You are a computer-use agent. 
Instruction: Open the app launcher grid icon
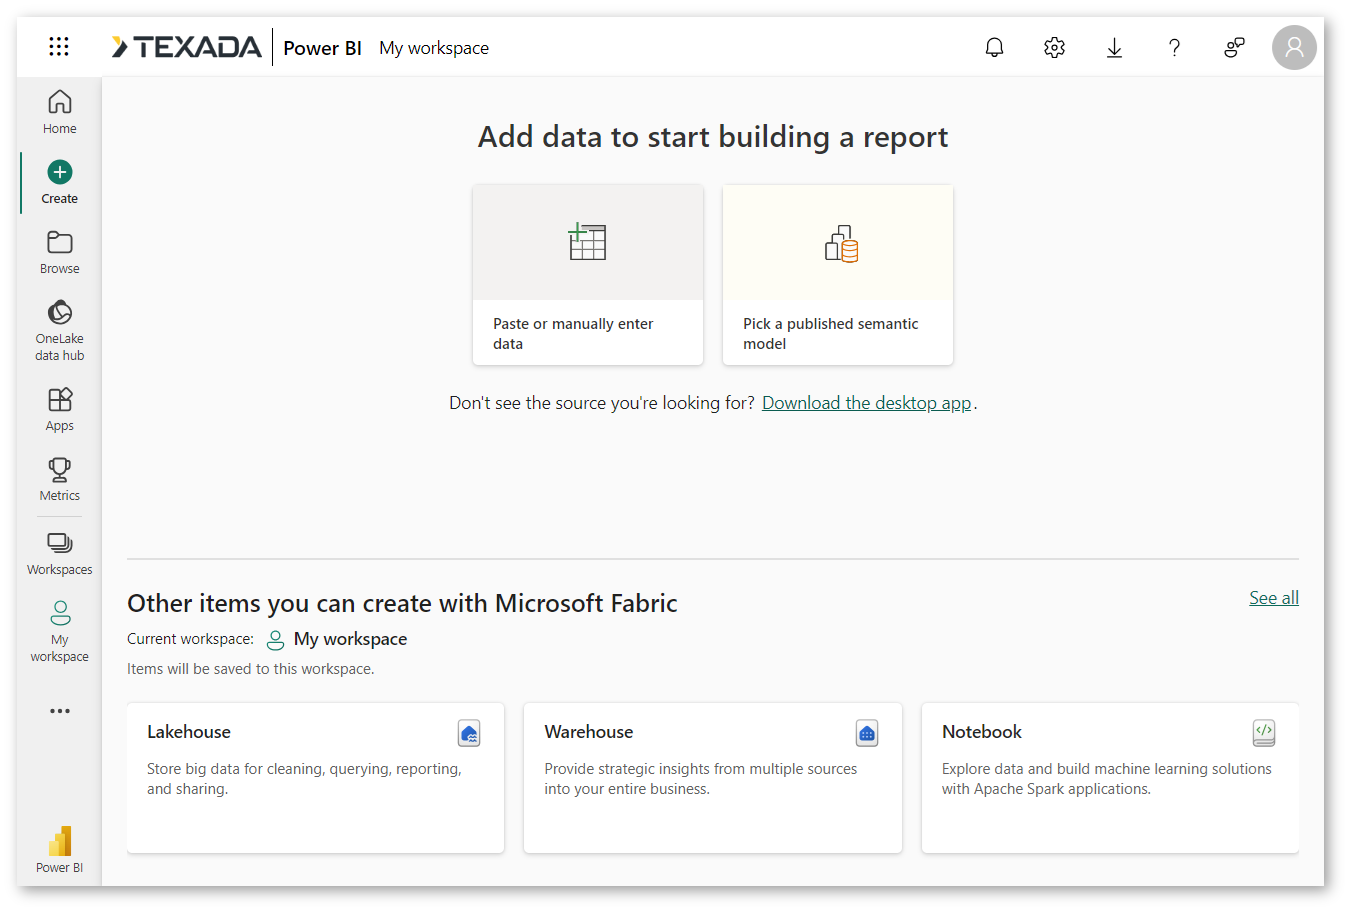[59, 47]
